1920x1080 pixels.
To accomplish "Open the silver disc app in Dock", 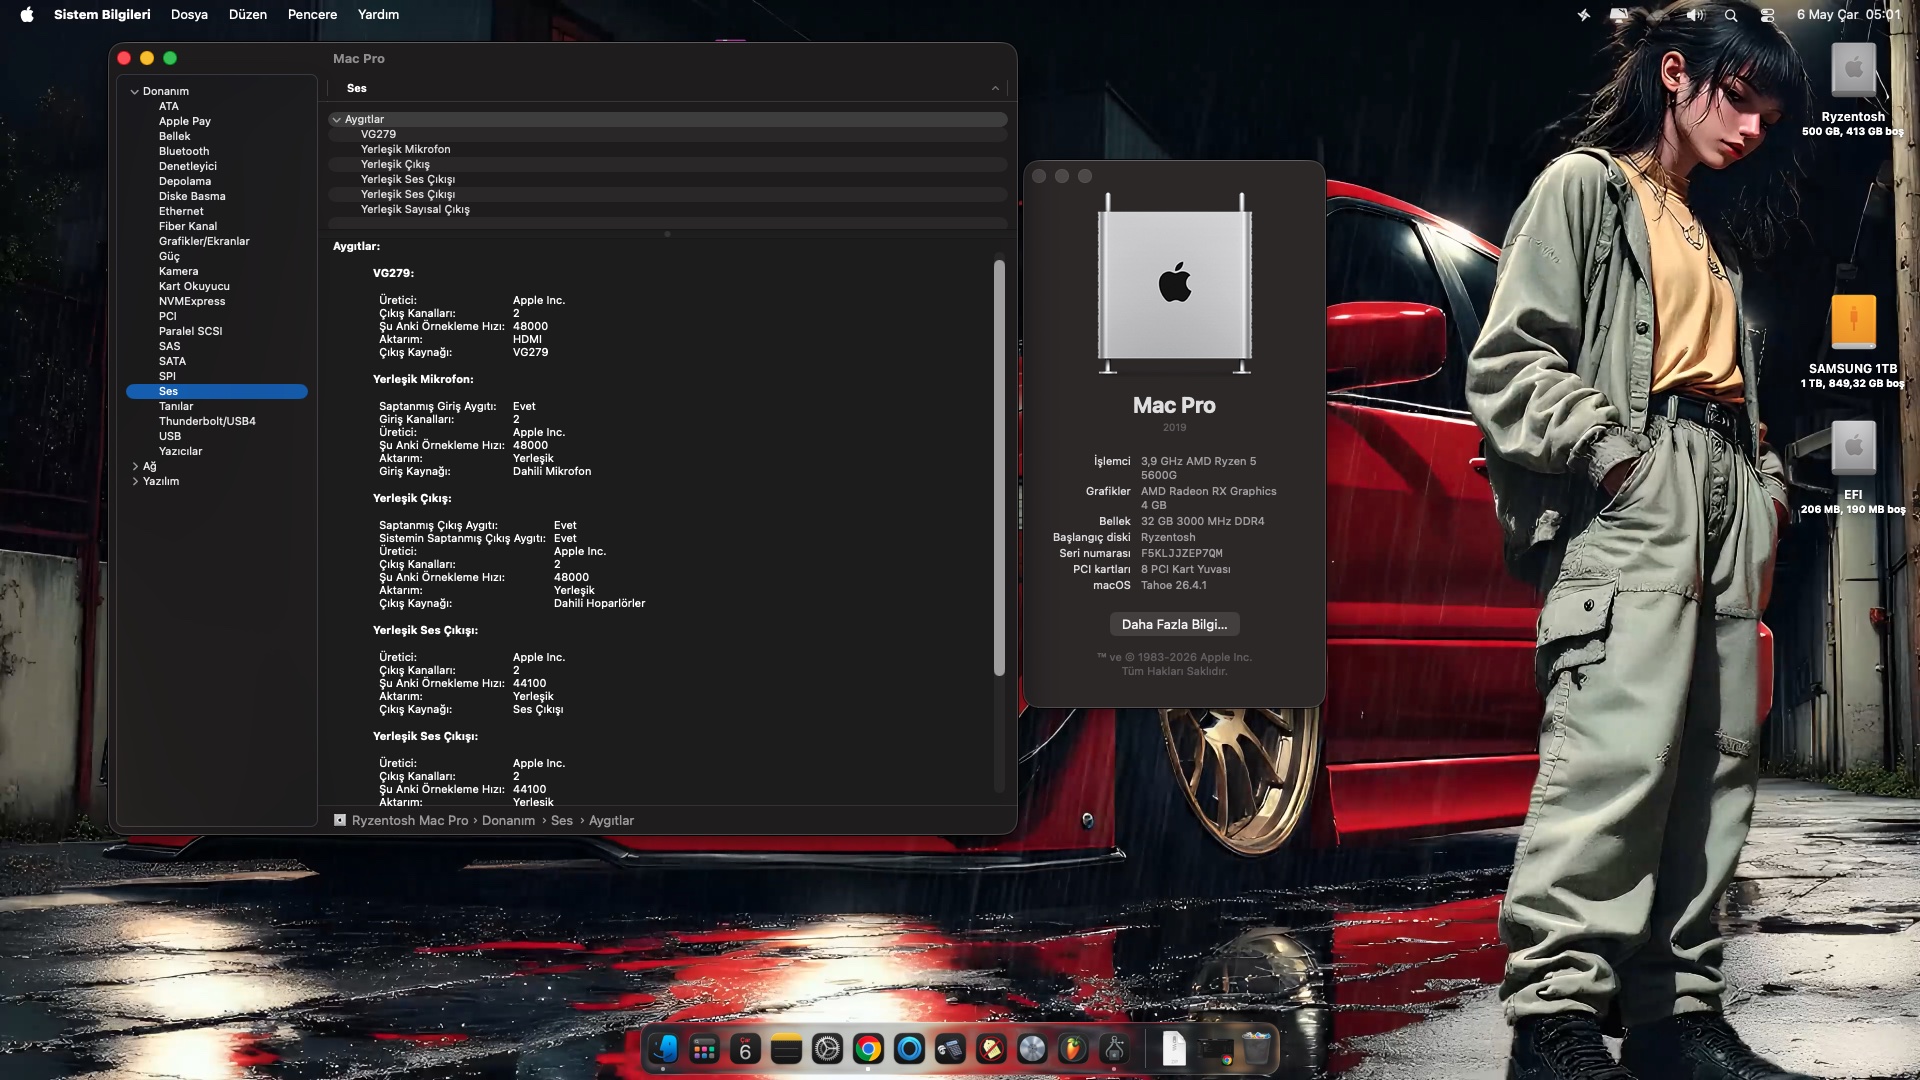I will 1032,1048.
